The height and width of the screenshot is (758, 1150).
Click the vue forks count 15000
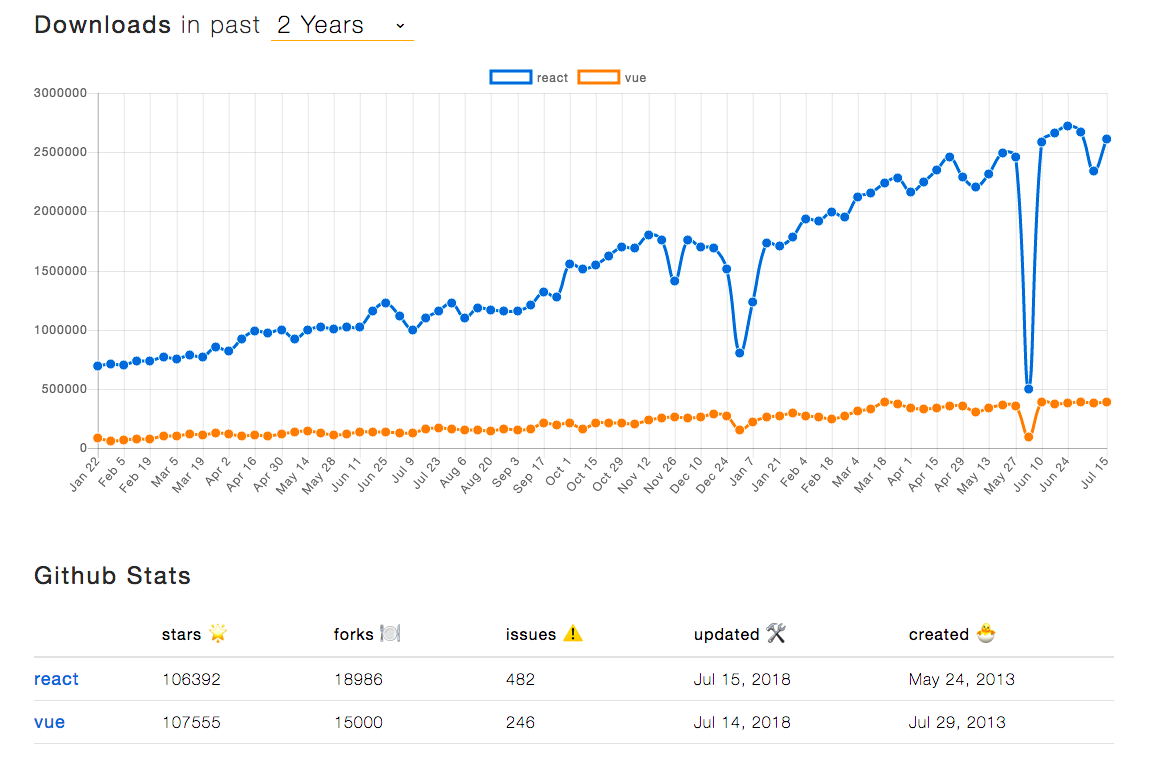pos(358,722)
